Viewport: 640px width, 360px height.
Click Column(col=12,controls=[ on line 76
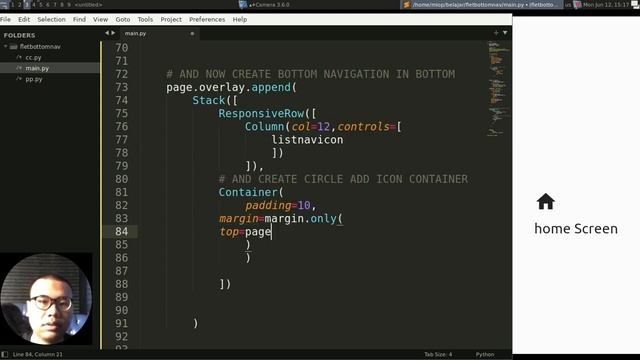[x=323, y=127]
